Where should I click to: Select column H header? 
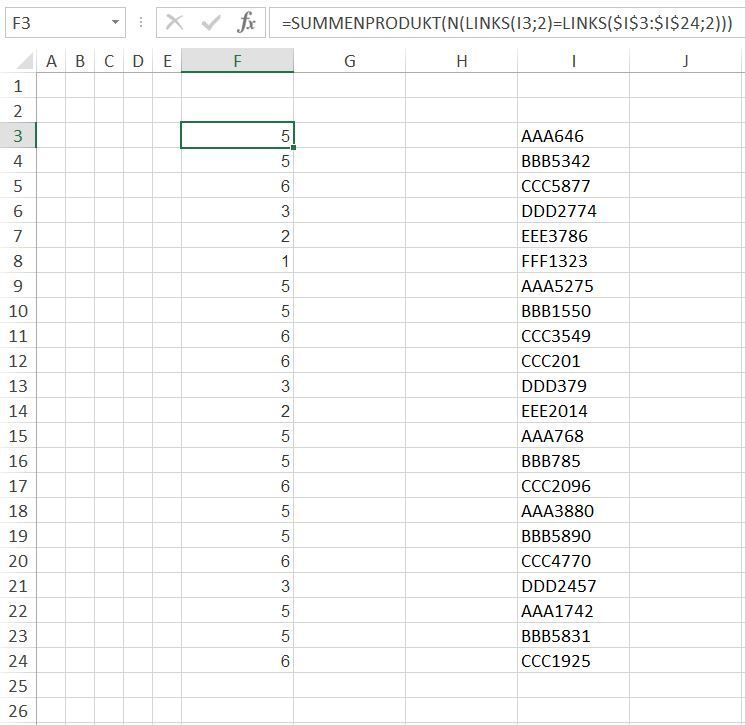point(461,61)
